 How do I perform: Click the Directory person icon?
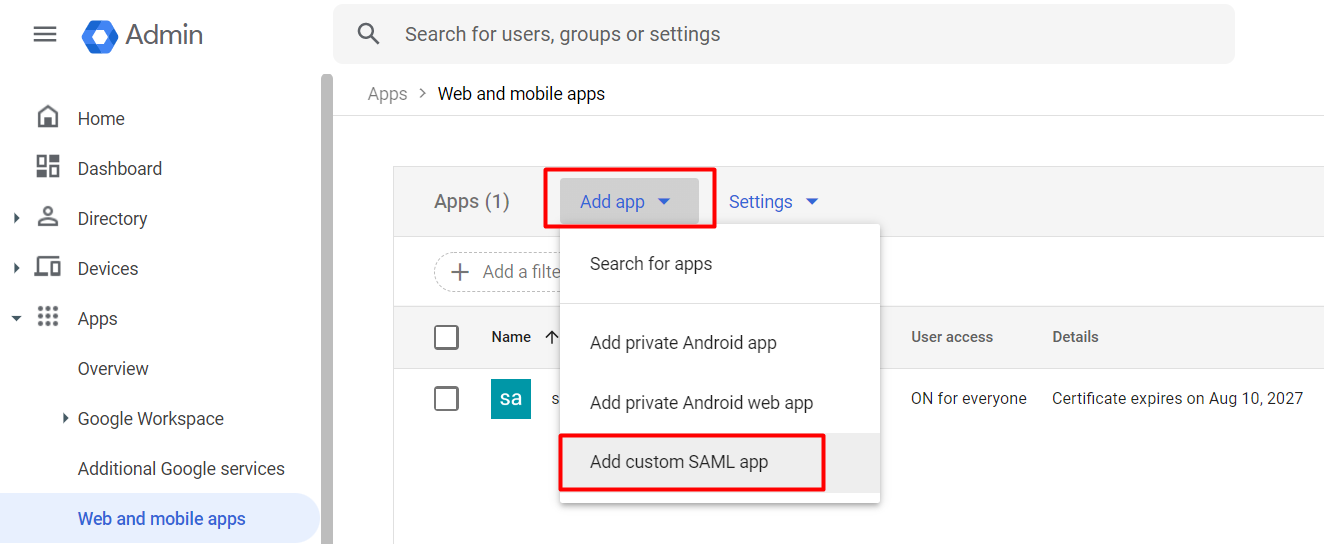[x=47, y=217]
